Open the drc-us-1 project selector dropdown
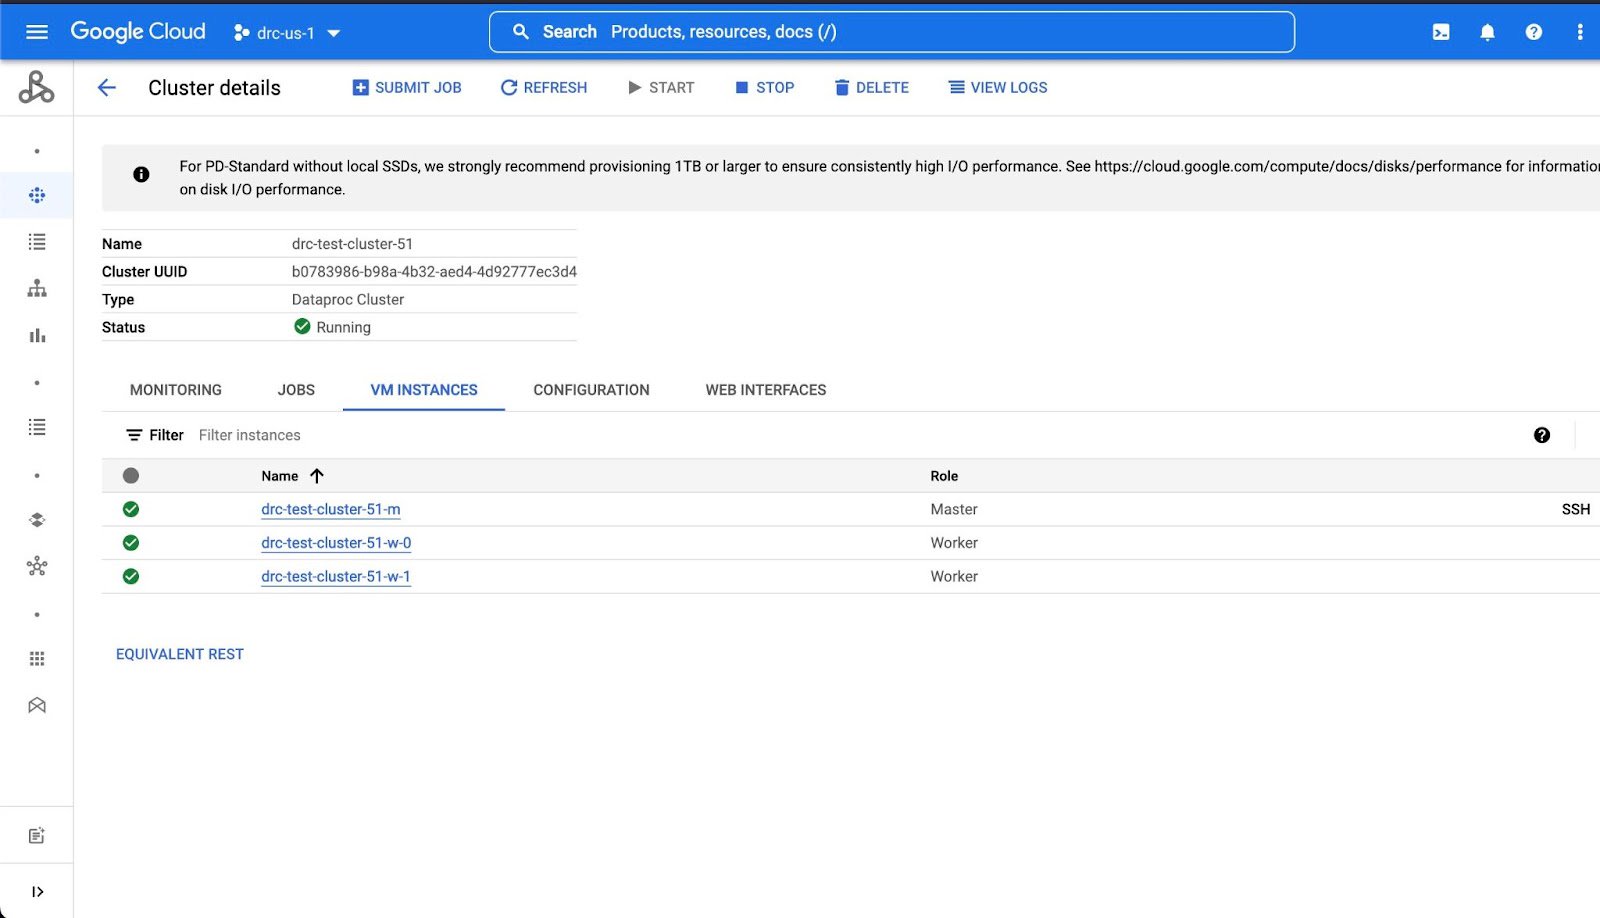 [x=287, y=33]
